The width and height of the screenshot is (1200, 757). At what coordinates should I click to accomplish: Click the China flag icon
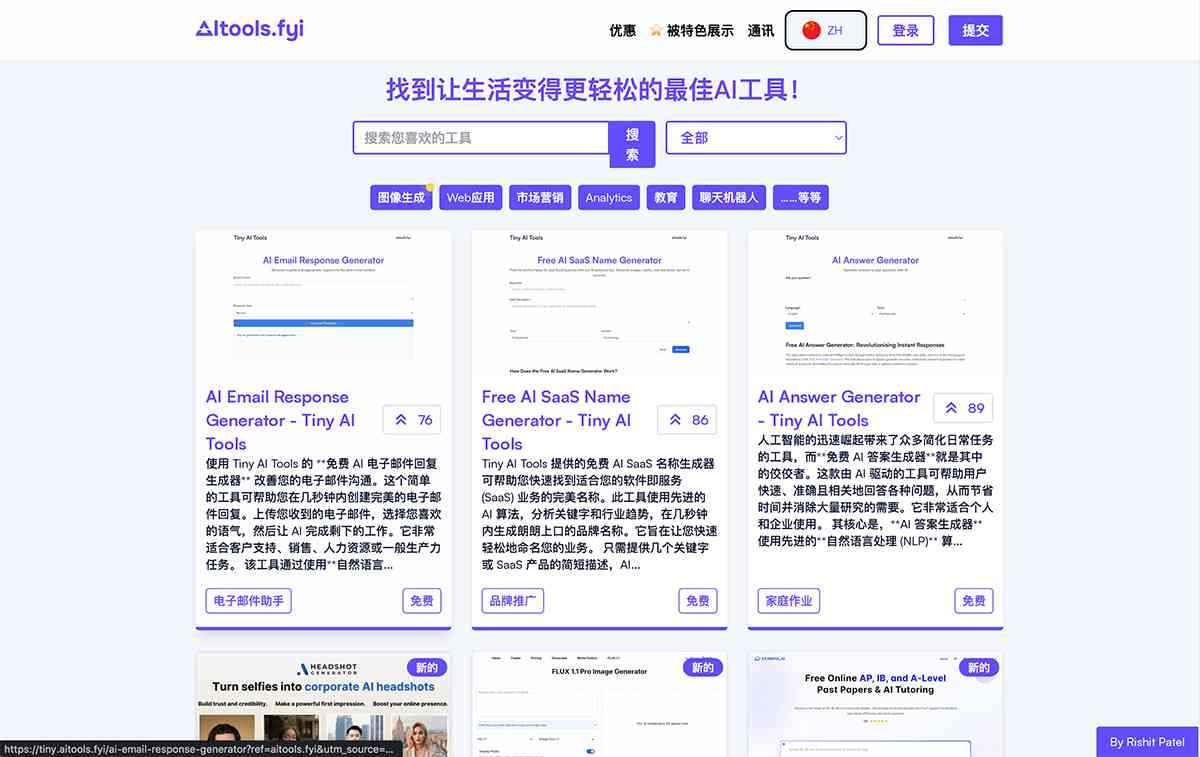coord(811,30)
